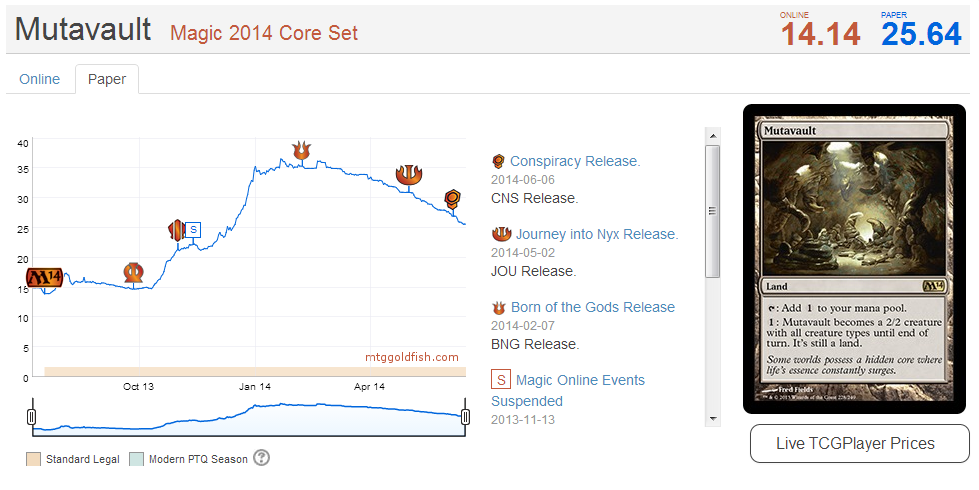Toggle the Modern PTQ Season legend swatch
Viewport: 979px width, 490px height.
click(x=137, y=459)
